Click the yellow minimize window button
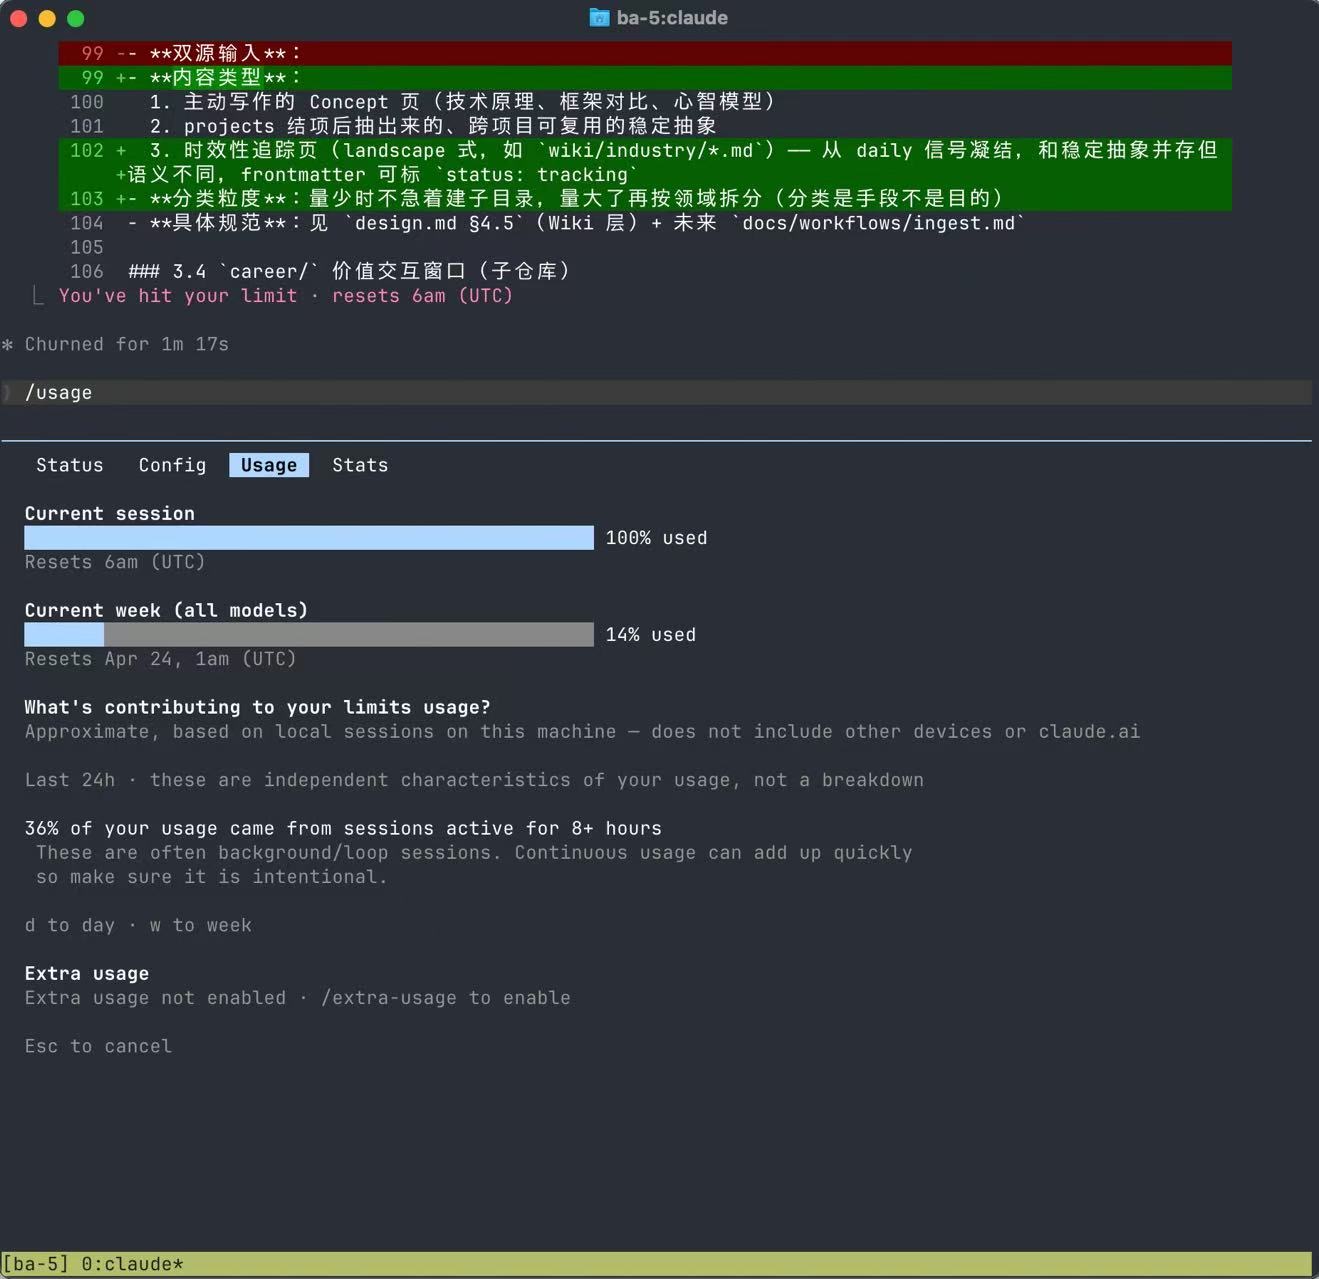 click(x=47, y=18)
